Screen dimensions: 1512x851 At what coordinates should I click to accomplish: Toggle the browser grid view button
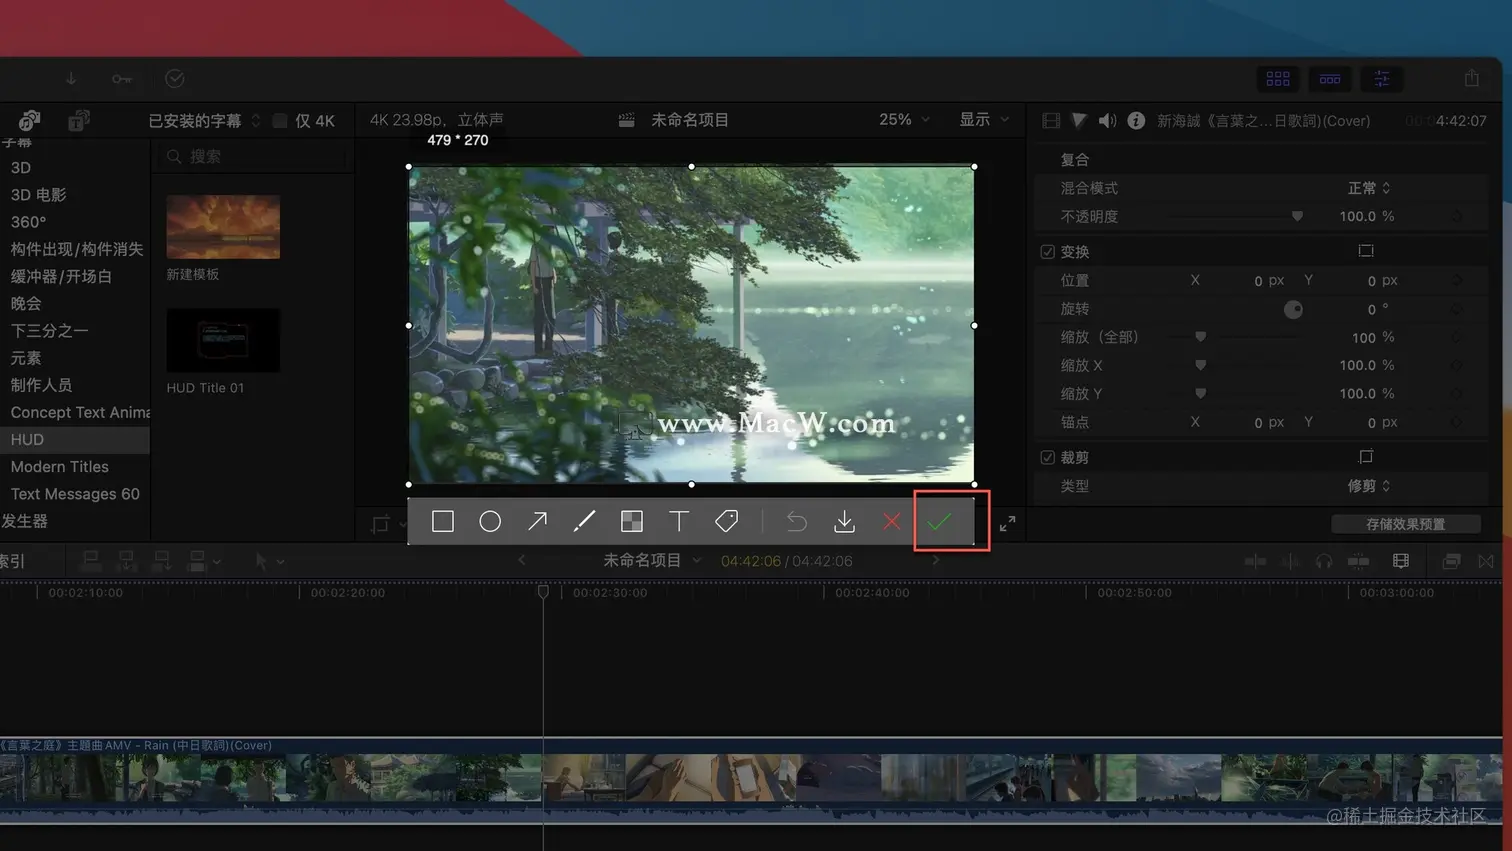click(1278, 79)
